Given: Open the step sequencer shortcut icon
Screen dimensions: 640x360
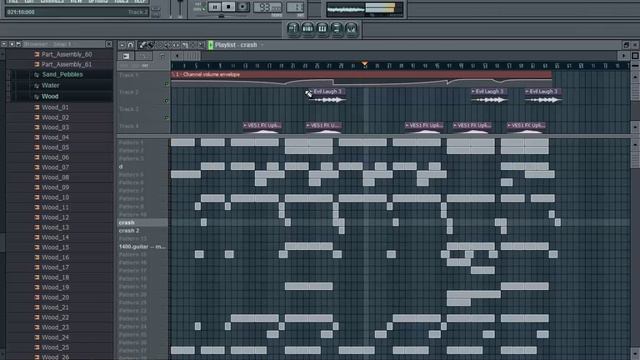Looking at the screenshot, I should [x=308, y=29].
